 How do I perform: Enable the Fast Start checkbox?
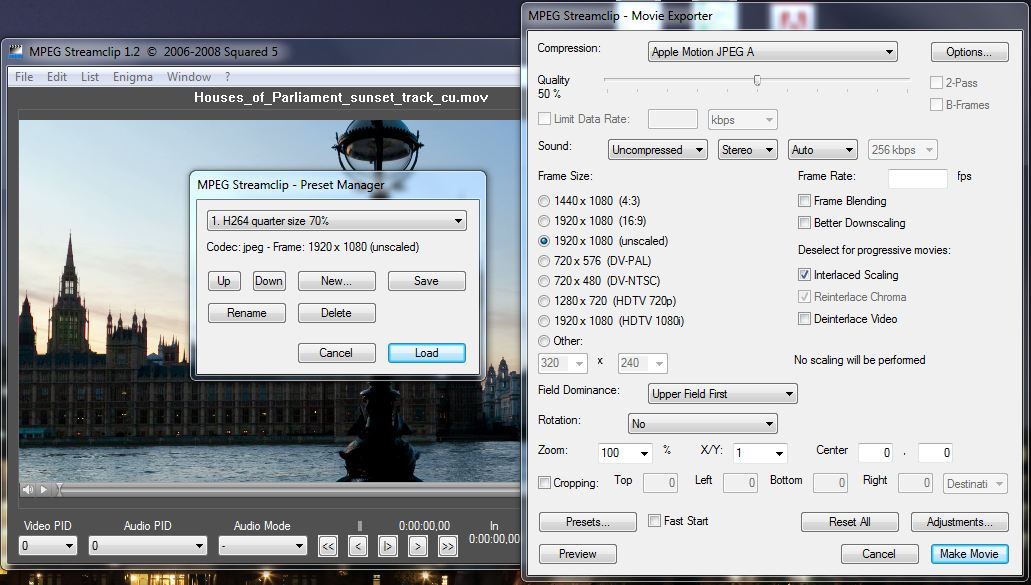654,521
